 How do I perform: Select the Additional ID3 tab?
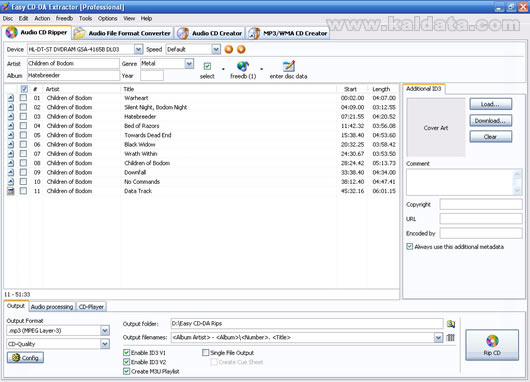424,89
